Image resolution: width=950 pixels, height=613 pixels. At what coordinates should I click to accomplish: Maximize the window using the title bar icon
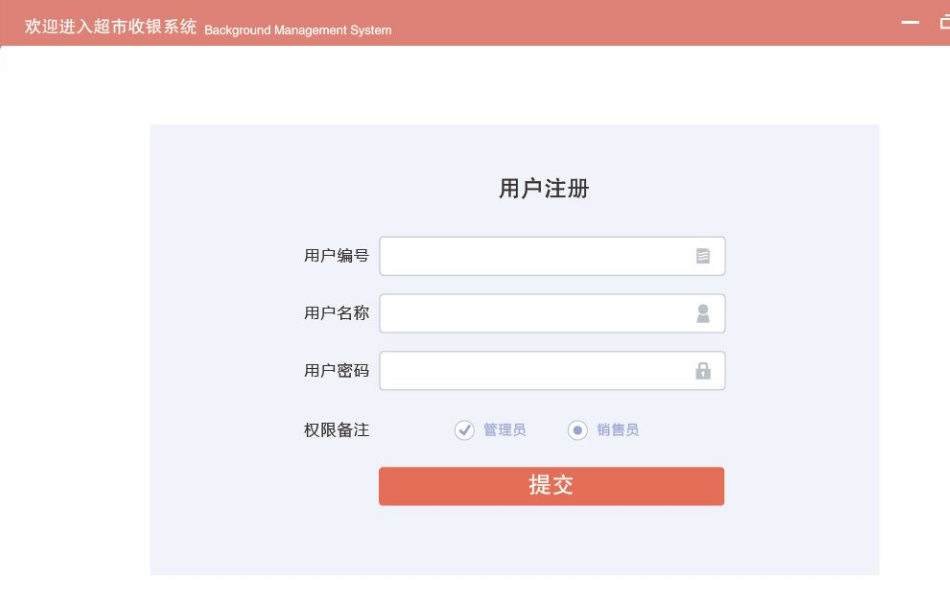click(x=944, y=22)
